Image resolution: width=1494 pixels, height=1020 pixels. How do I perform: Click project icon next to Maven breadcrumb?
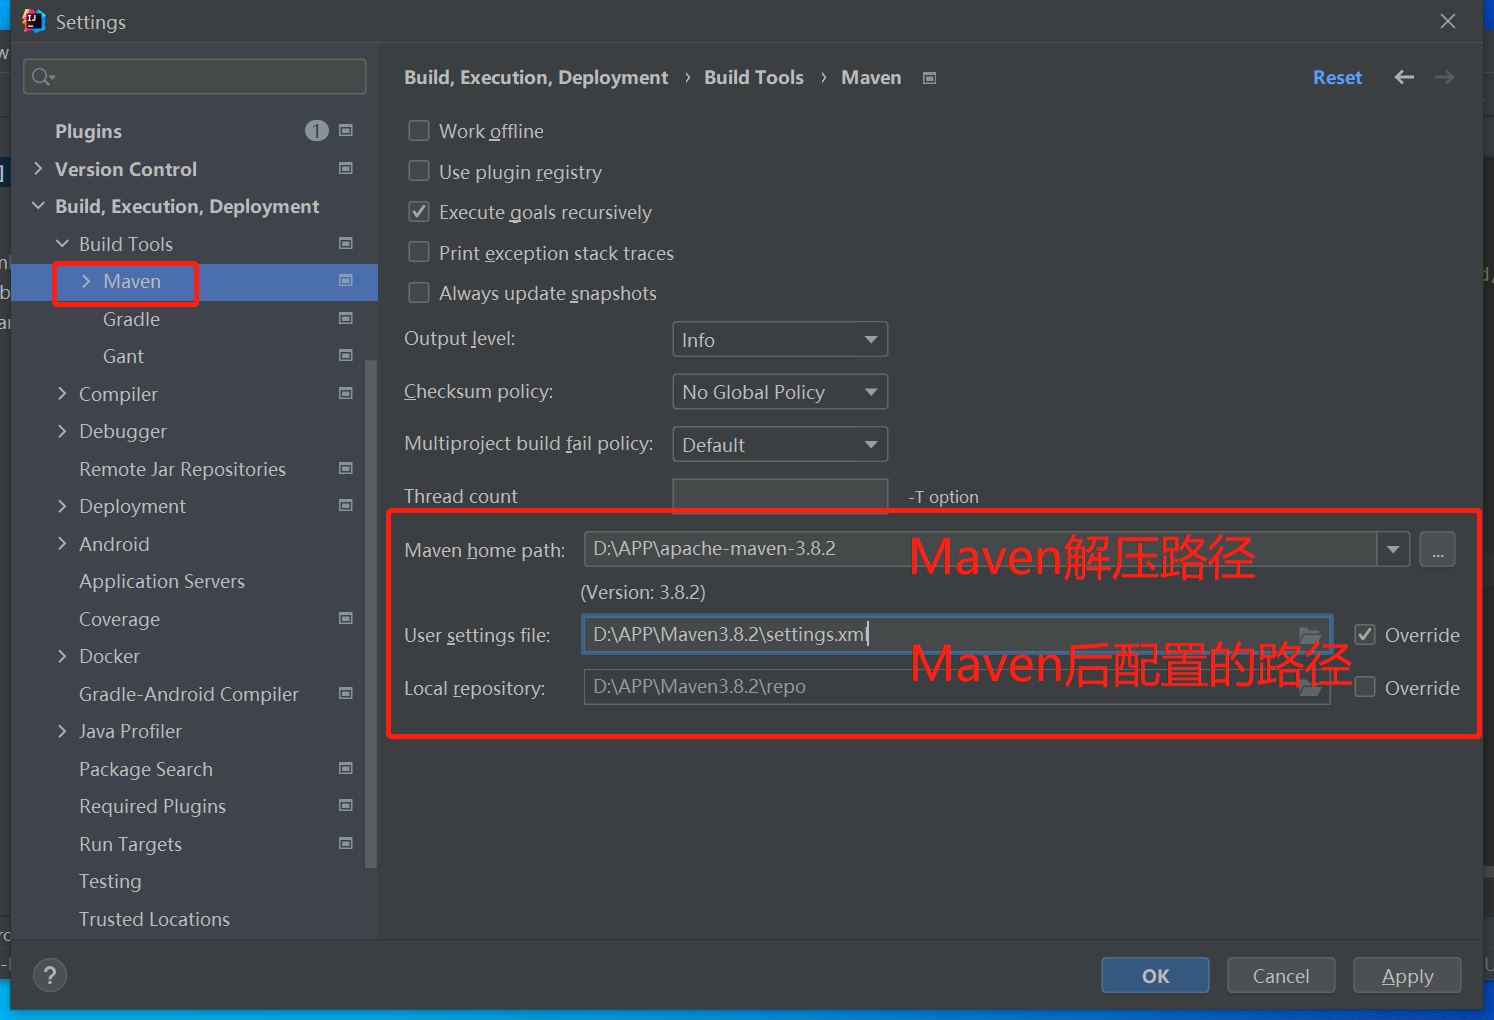[x=929, y=78]
